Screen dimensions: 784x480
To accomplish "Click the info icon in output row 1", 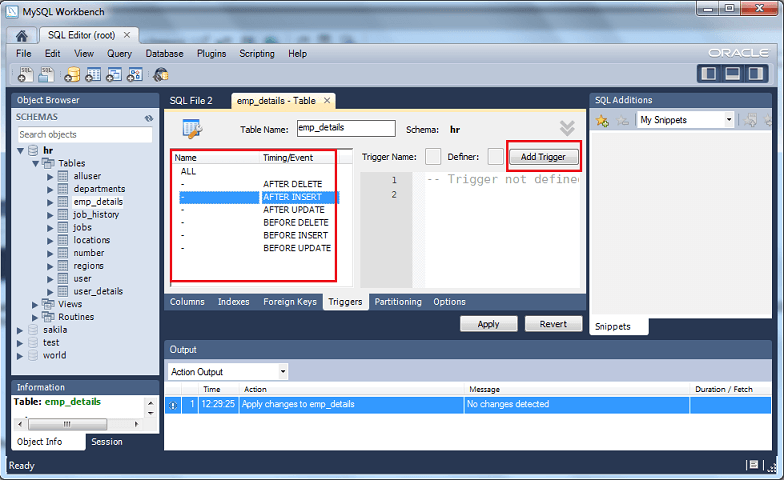I will coord(173,405).
